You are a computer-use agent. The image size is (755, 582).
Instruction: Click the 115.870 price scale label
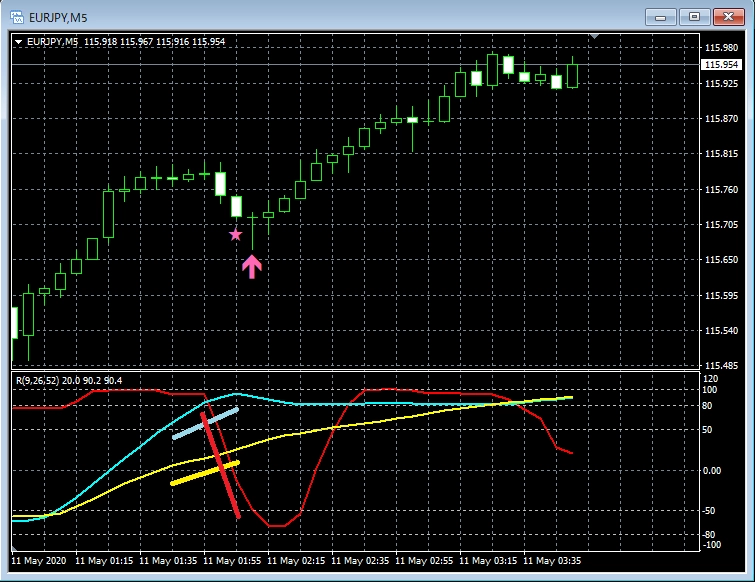click(722, 119)
